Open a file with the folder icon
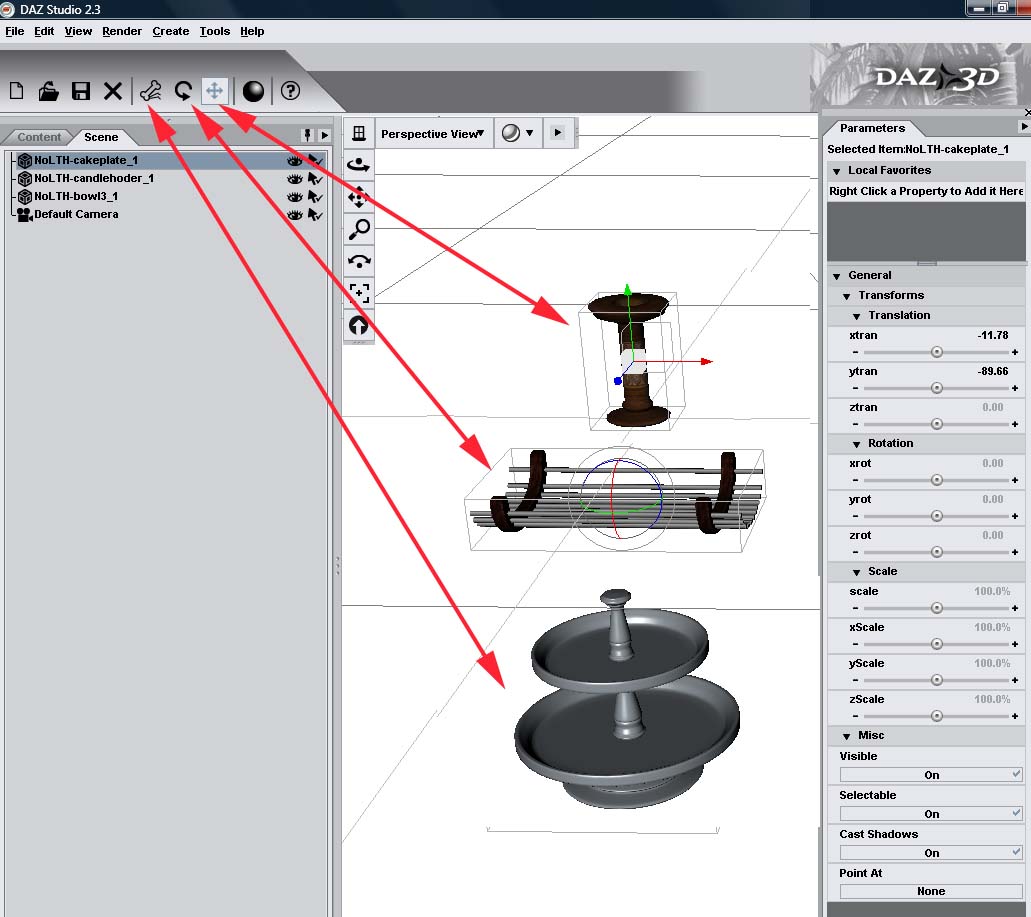This screenshot has height=917, width=1031. 48,91
